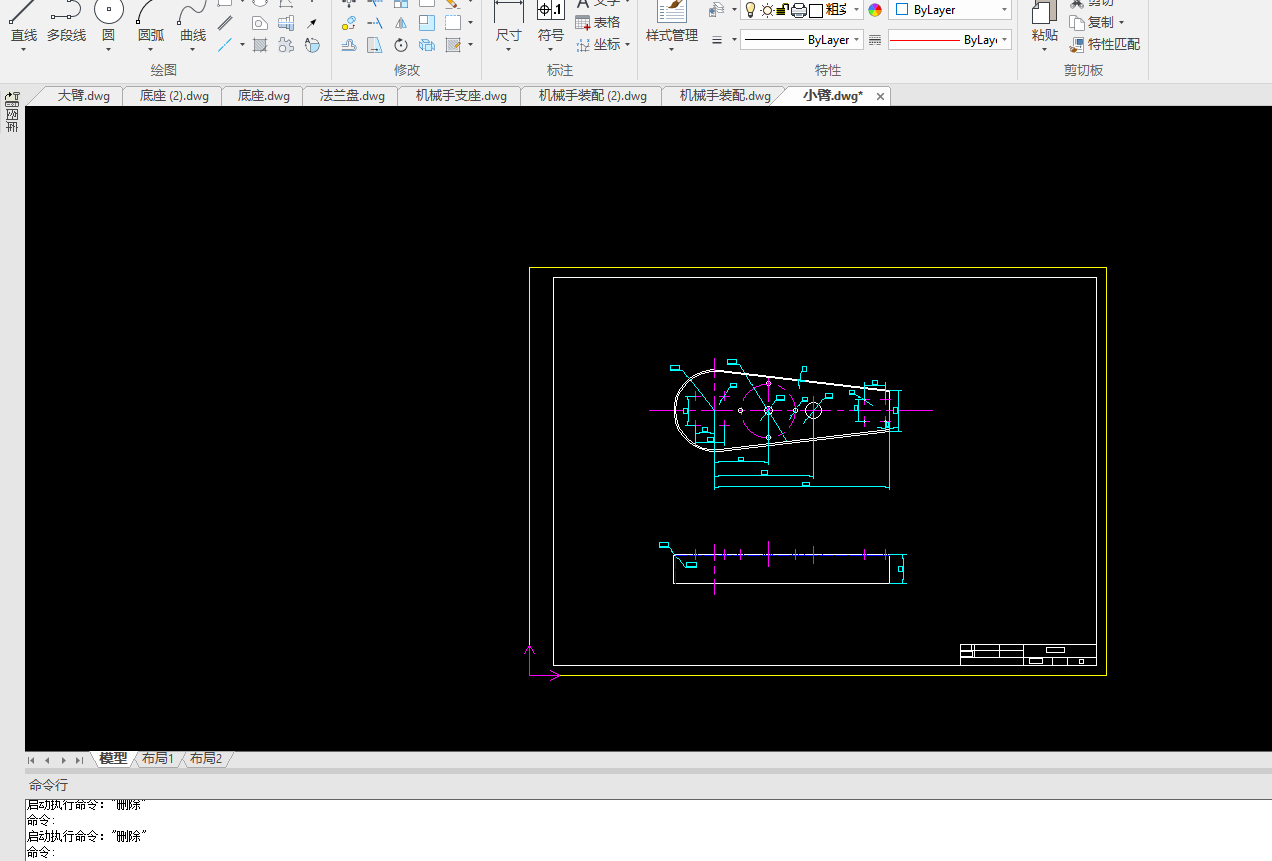This screenshot has width=1272, height=861.
Task: Click the 特性匹配 match properties icon
Action: tap(1077, 45)
